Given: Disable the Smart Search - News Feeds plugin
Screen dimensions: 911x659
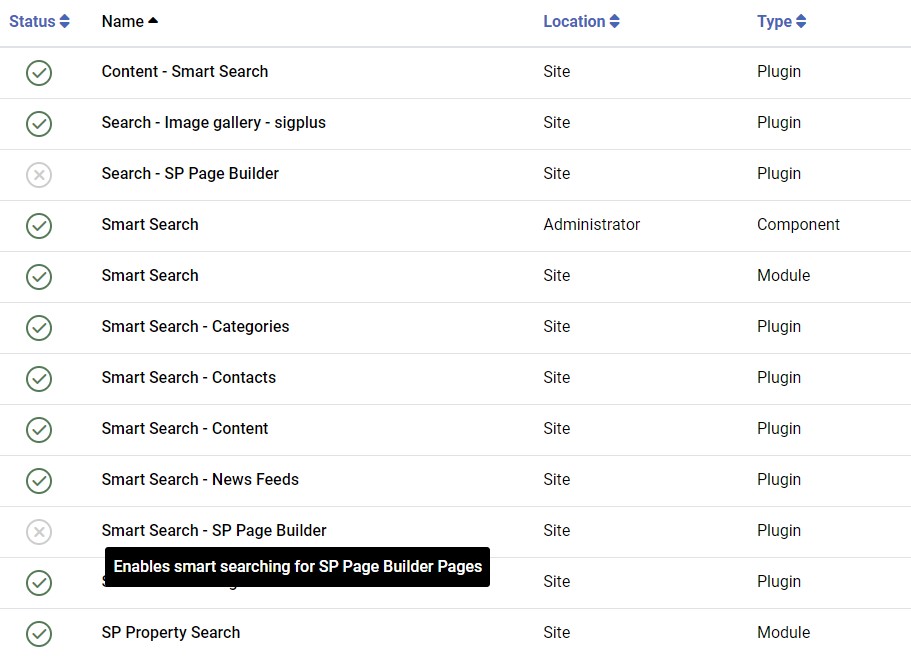Looking at the screenshot, I should (39, 480).
